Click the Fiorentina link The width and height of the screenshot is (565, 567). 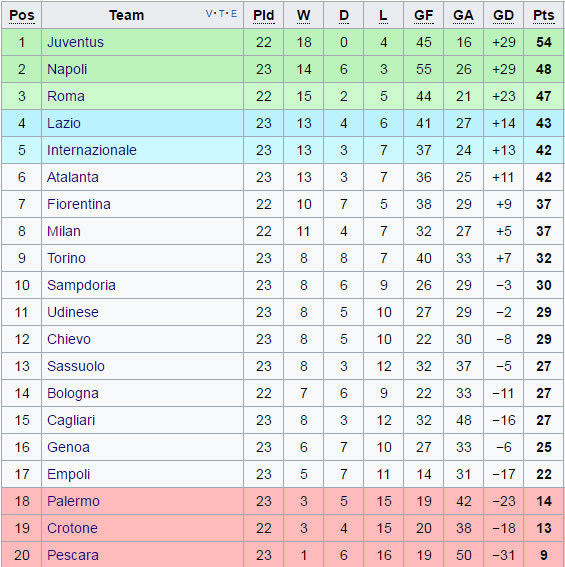point(79,204)
